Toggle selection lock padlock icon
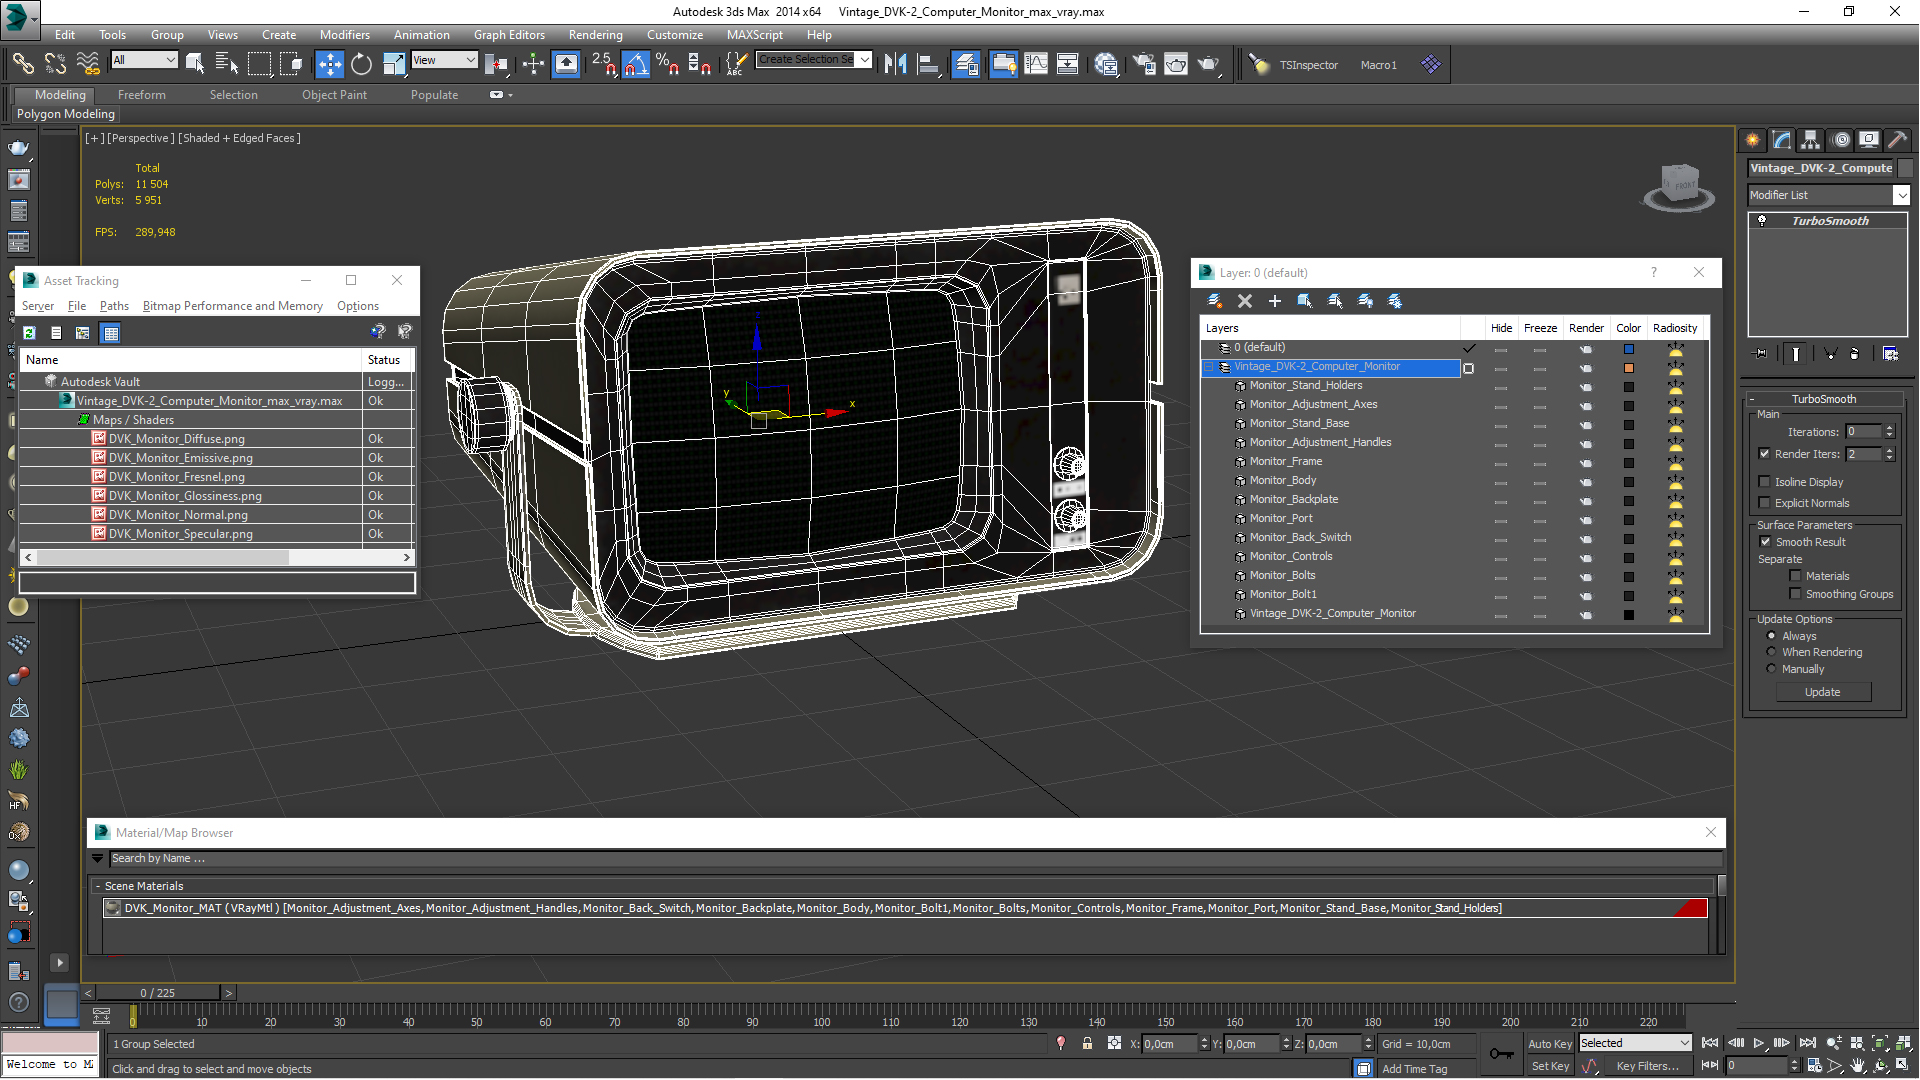 pos(1087,1043)
